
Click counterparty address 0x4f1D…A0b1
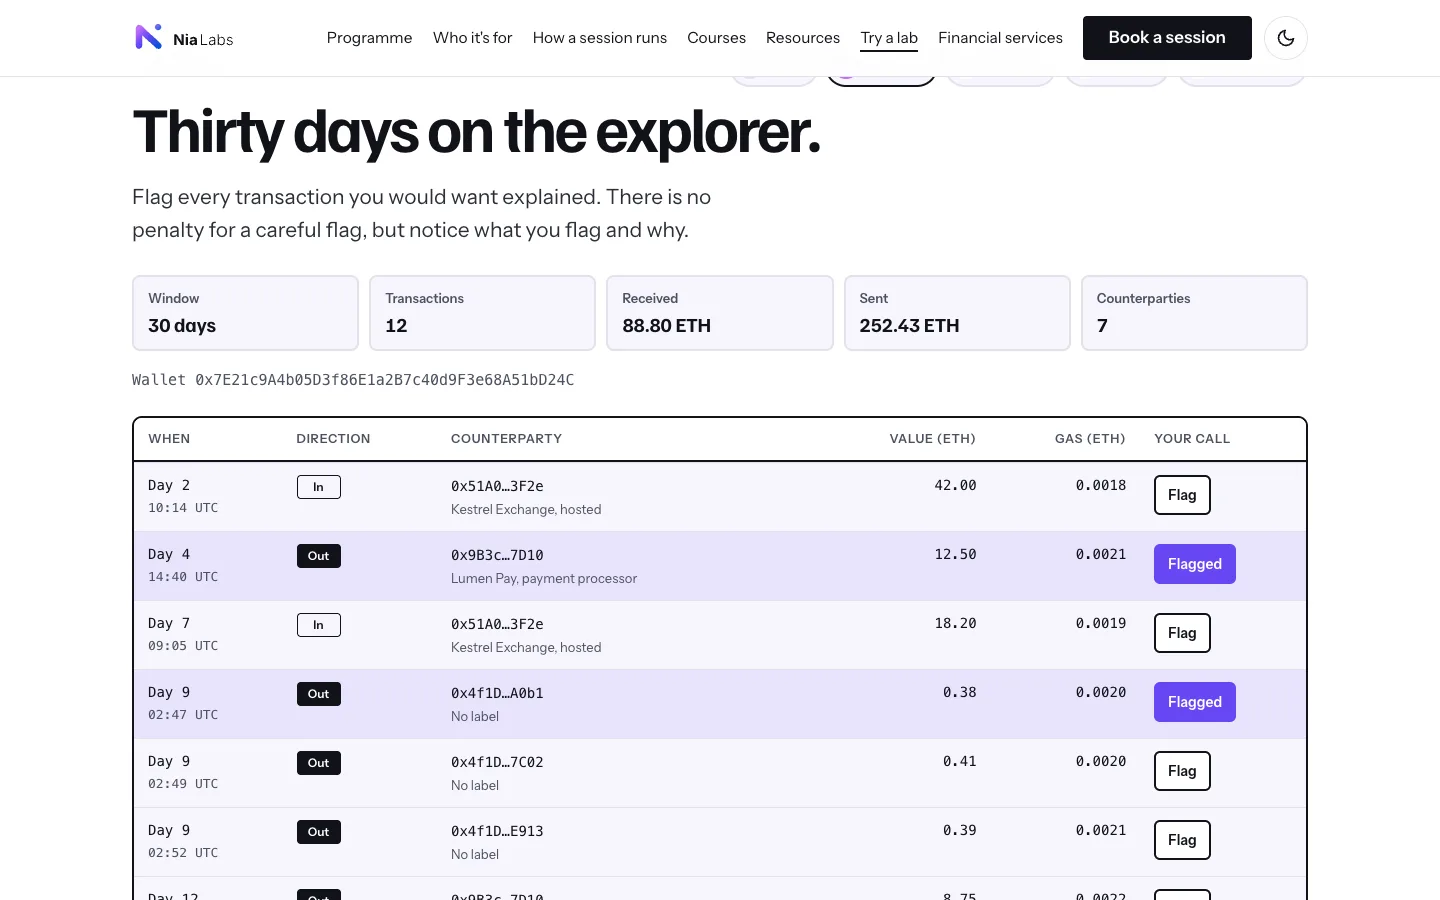pos(497,693)
